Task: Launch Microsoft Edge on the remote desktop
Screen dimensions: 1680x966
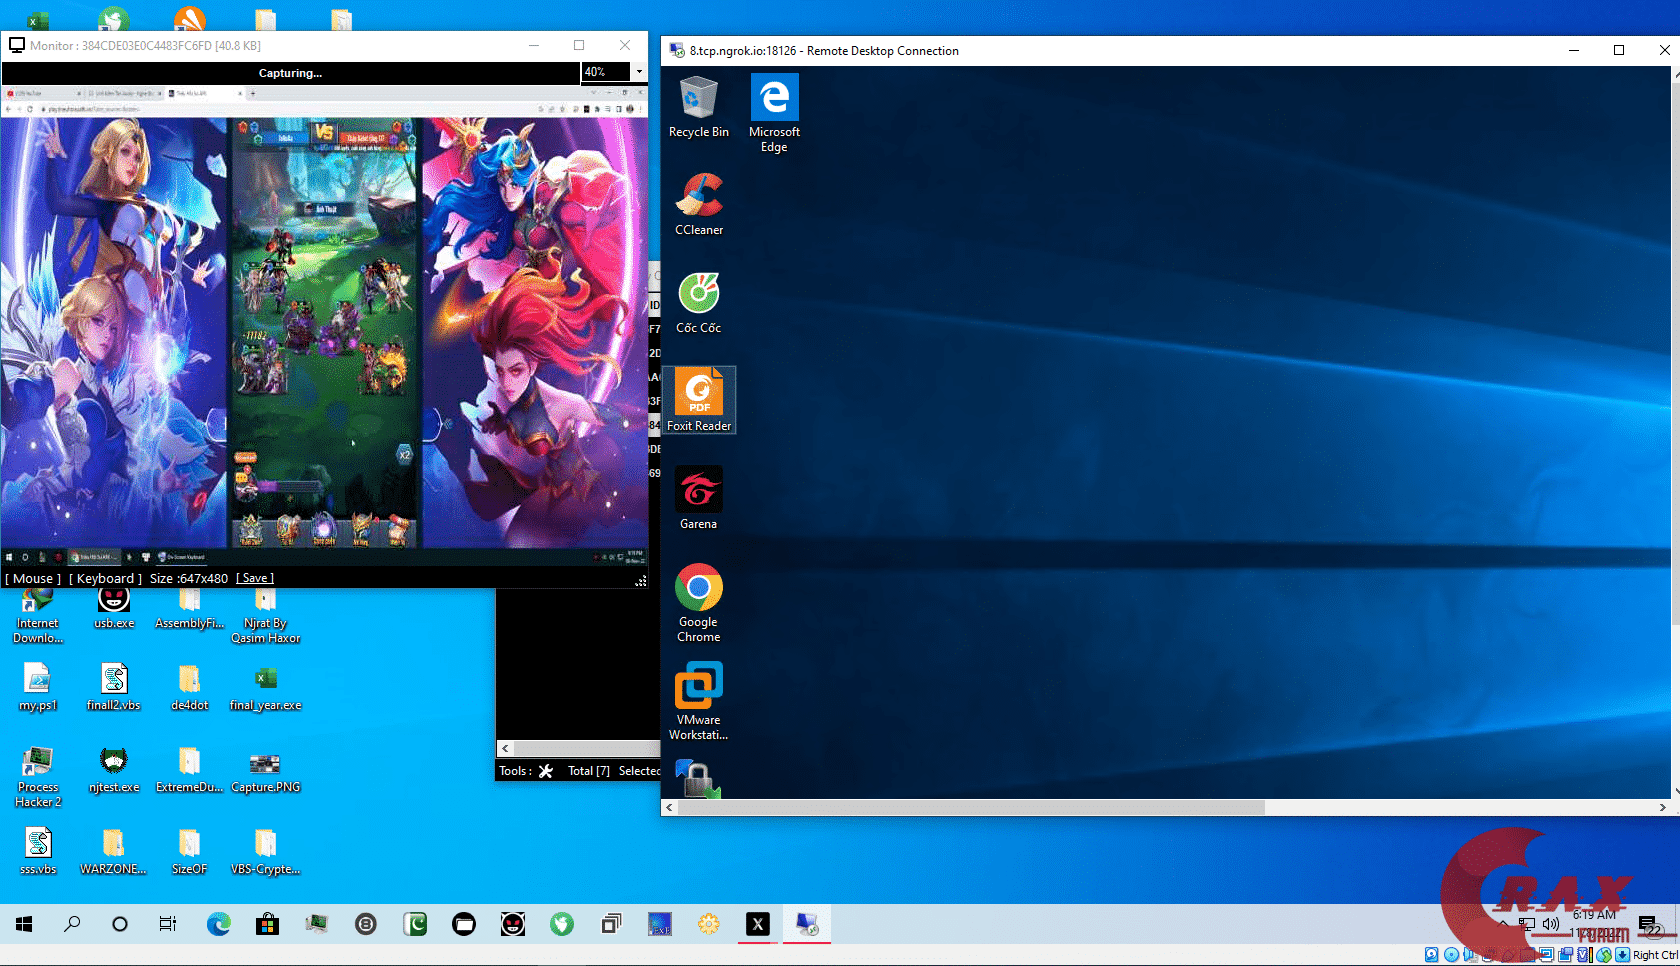Action: coord(774,113)
